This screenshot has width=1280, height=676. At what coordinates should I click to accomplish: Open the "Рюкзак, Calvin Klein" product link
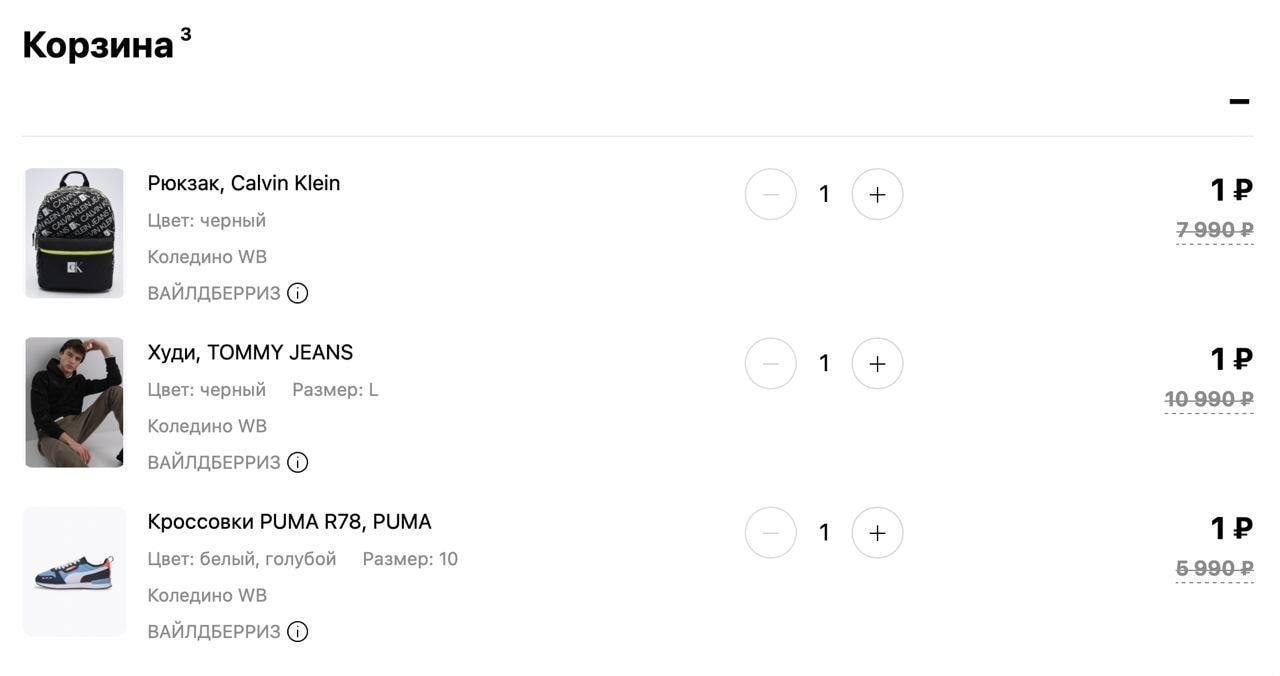click(243, 183)
